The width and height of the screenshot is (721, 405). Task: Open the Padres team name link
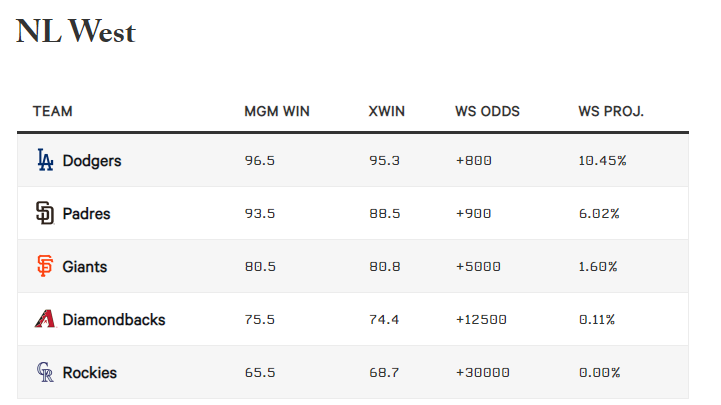[86, 213]
